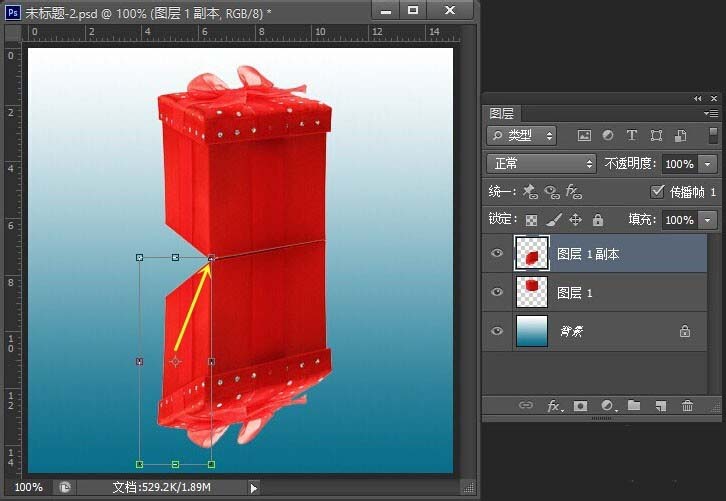Expand the 不透明度 opacity dropdown arrow

pos(709,163)
